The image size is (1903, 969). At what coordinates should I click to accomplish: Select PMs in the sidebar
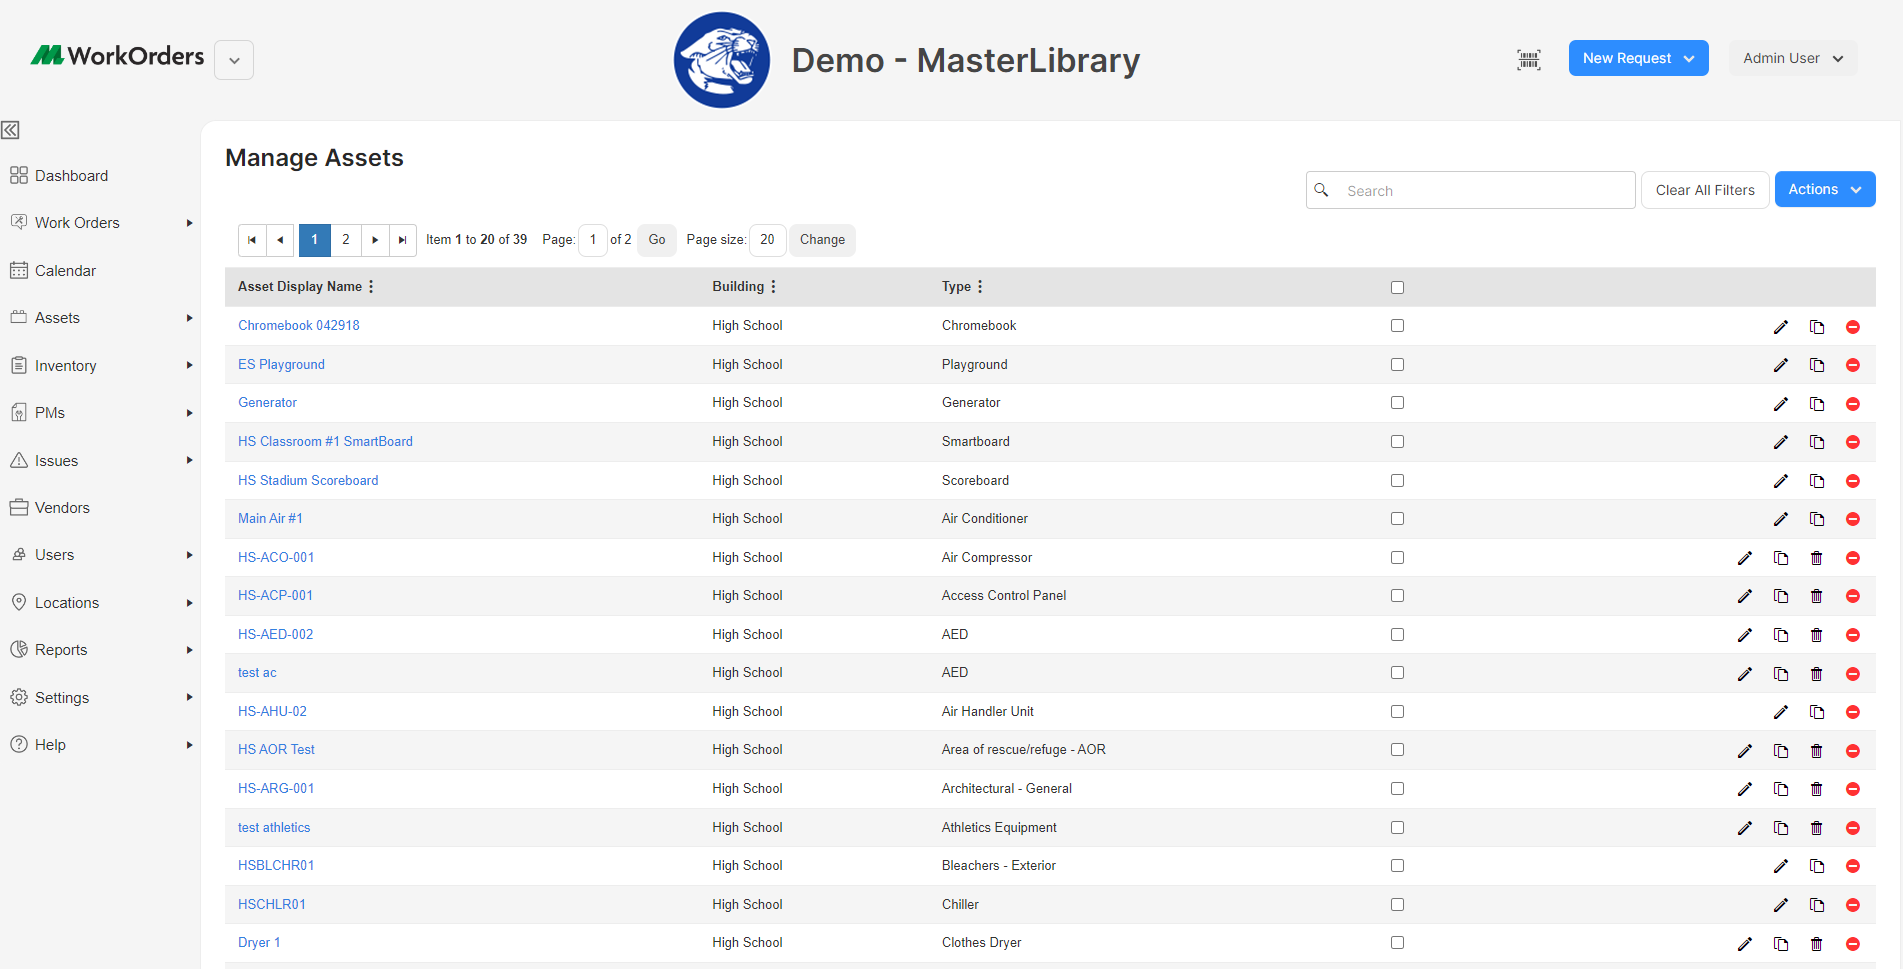[x=49, y=413]
